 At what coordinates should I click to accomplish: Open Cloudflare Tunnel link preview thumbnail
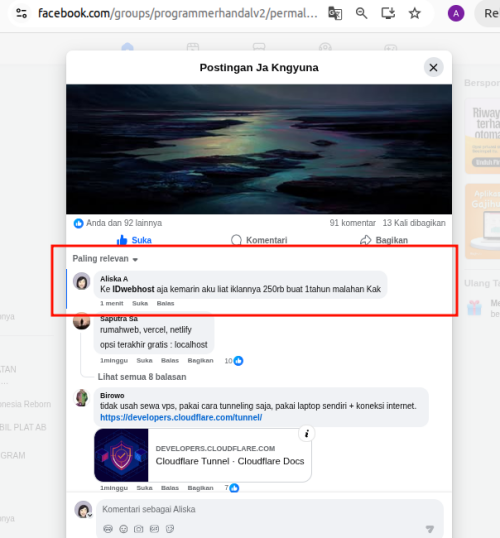pos(121,455)
